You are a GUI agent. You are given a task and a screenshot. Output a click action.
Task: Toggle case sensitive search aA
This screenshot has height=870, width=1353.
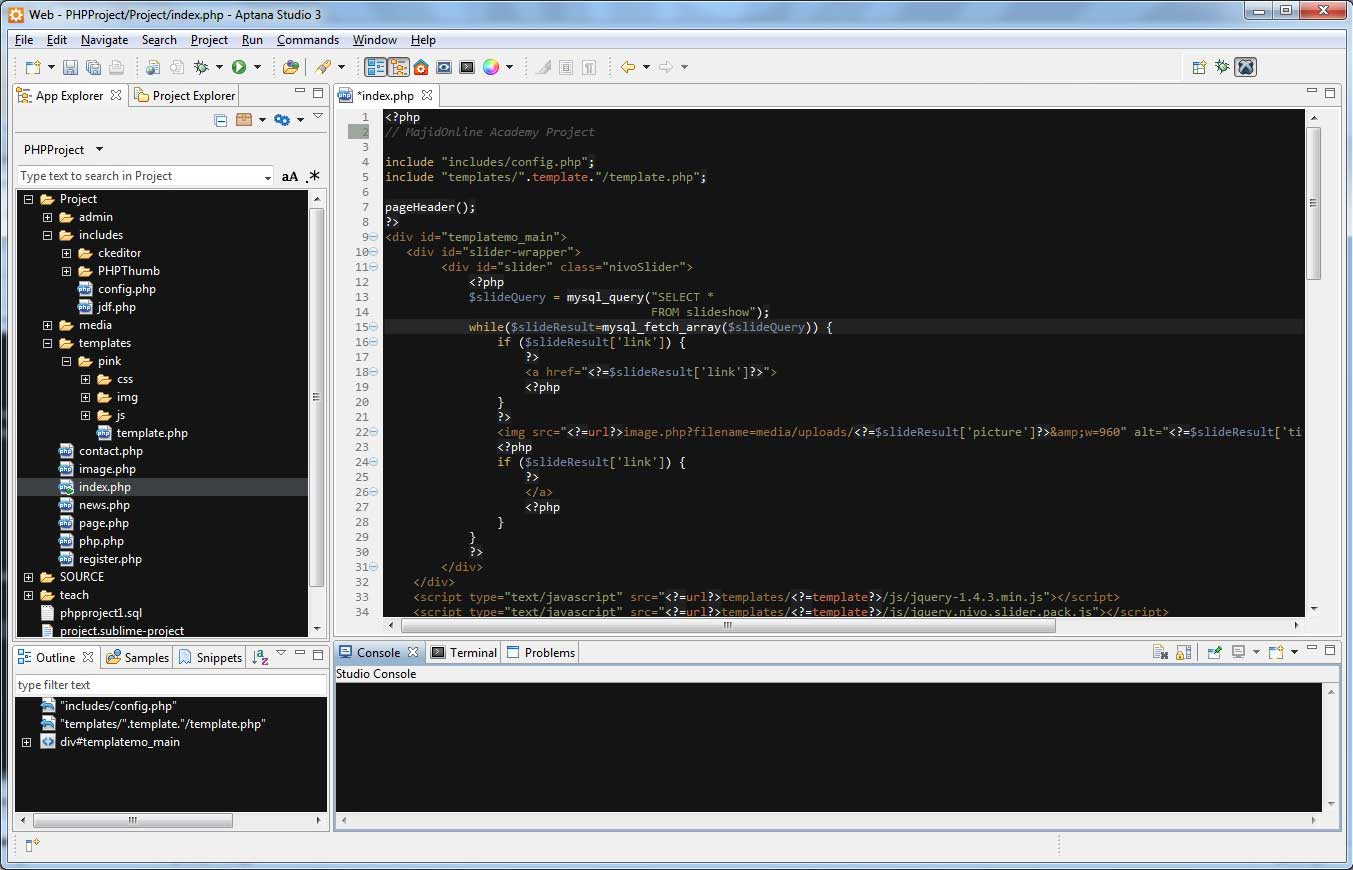point(290,176)
